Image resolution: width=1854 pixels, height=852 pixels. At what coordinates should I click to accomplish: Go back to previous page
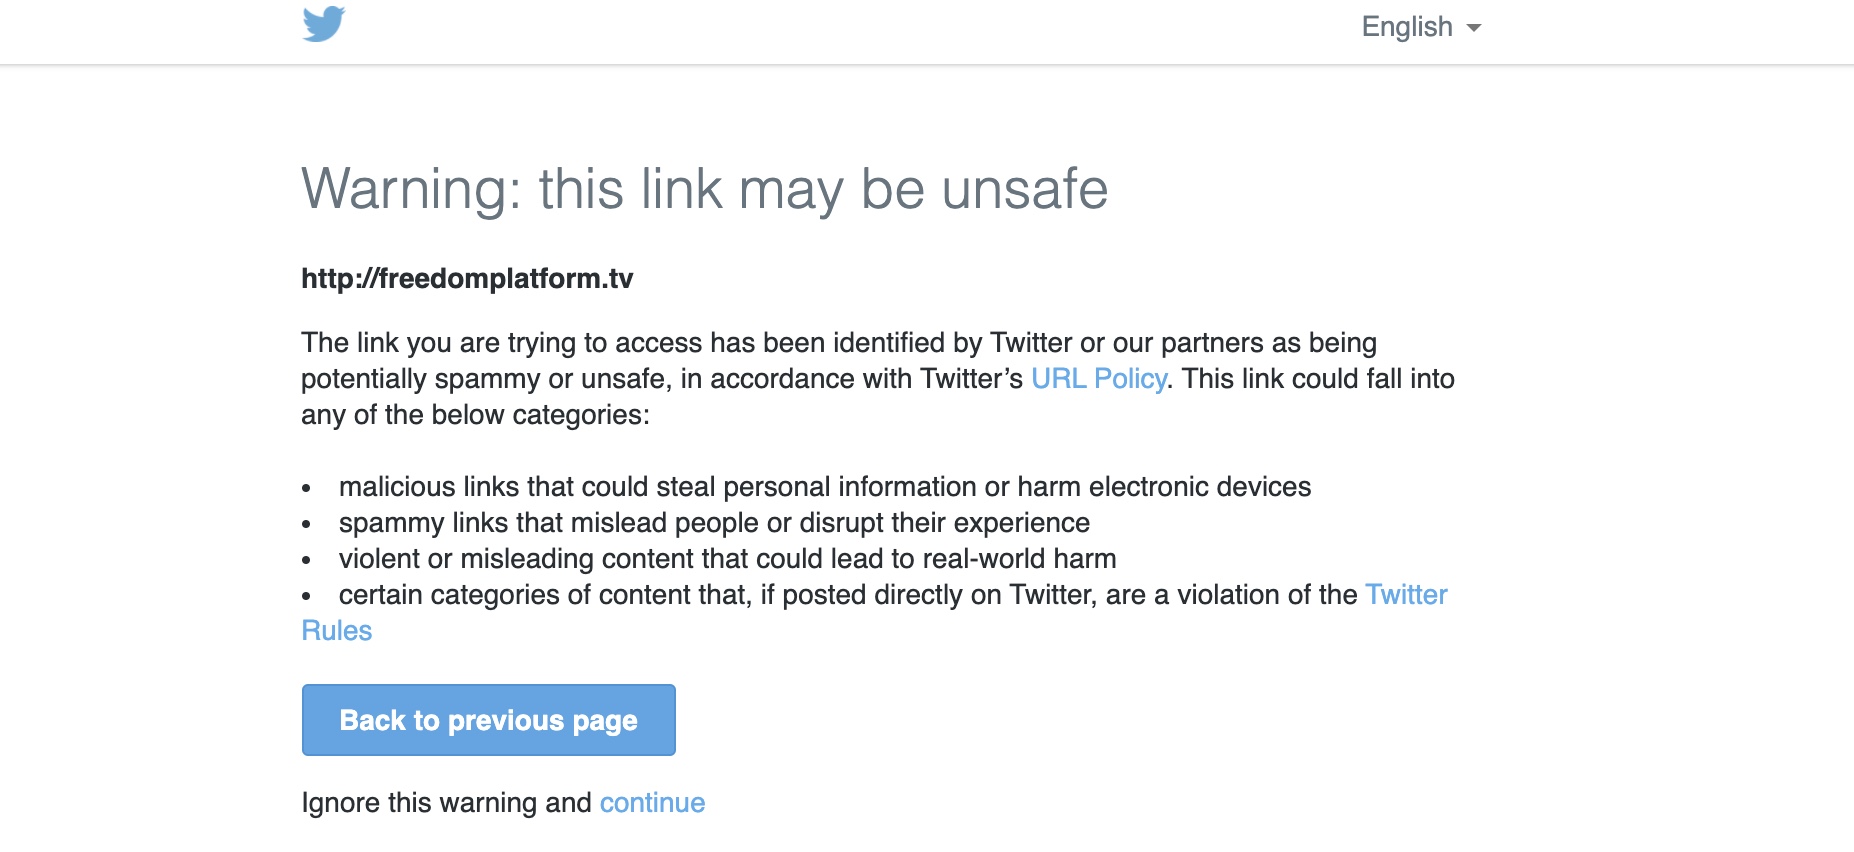[x=489, y=720]
